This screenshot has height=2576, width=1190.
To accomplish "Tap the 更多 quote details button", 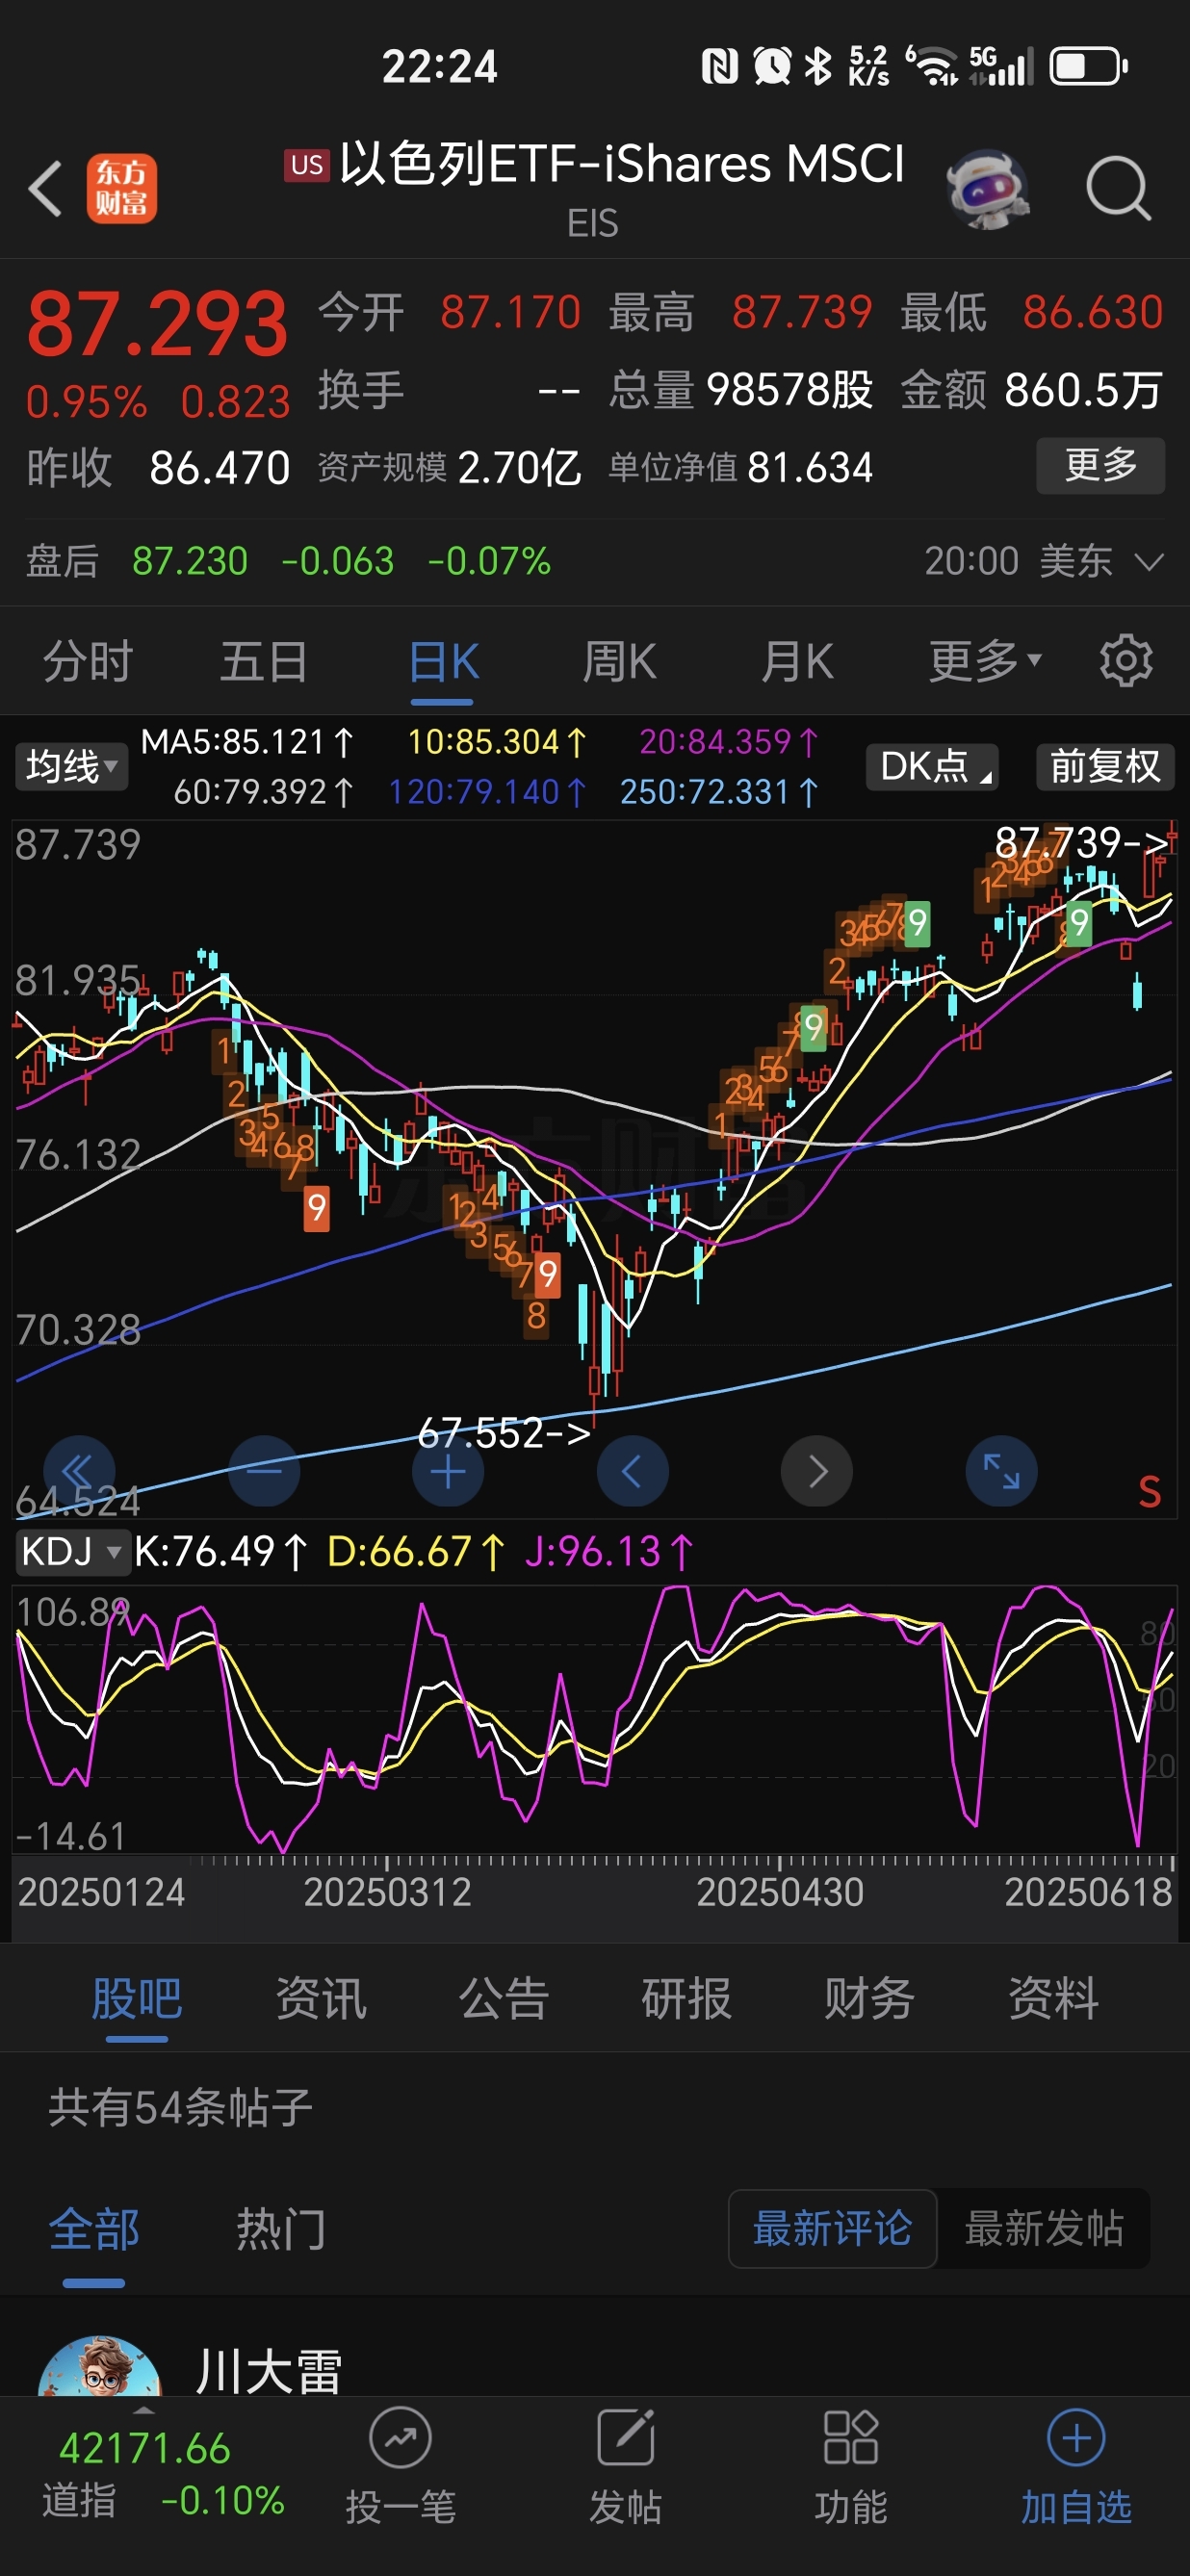I will 1100,465.
